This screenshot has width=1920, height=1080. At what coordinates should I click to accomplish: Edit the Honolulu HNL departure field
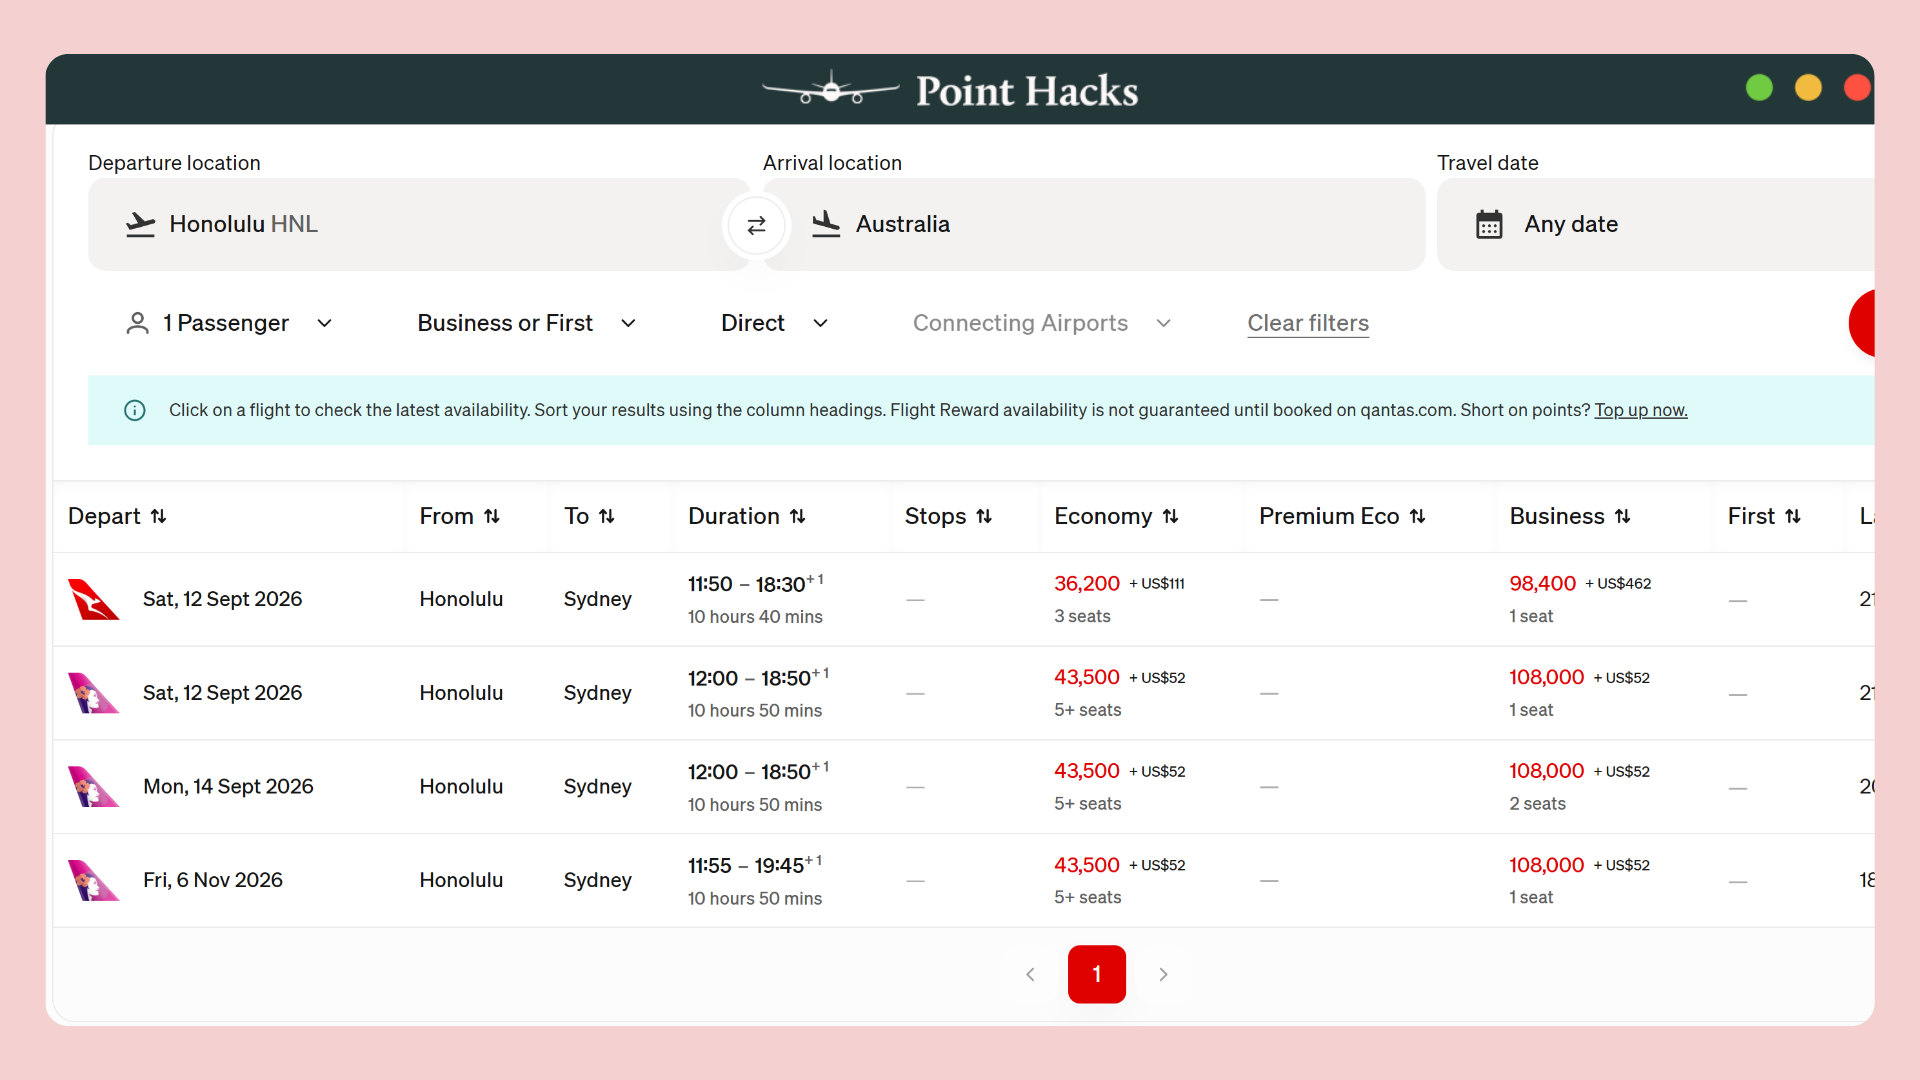pos(418,224)
